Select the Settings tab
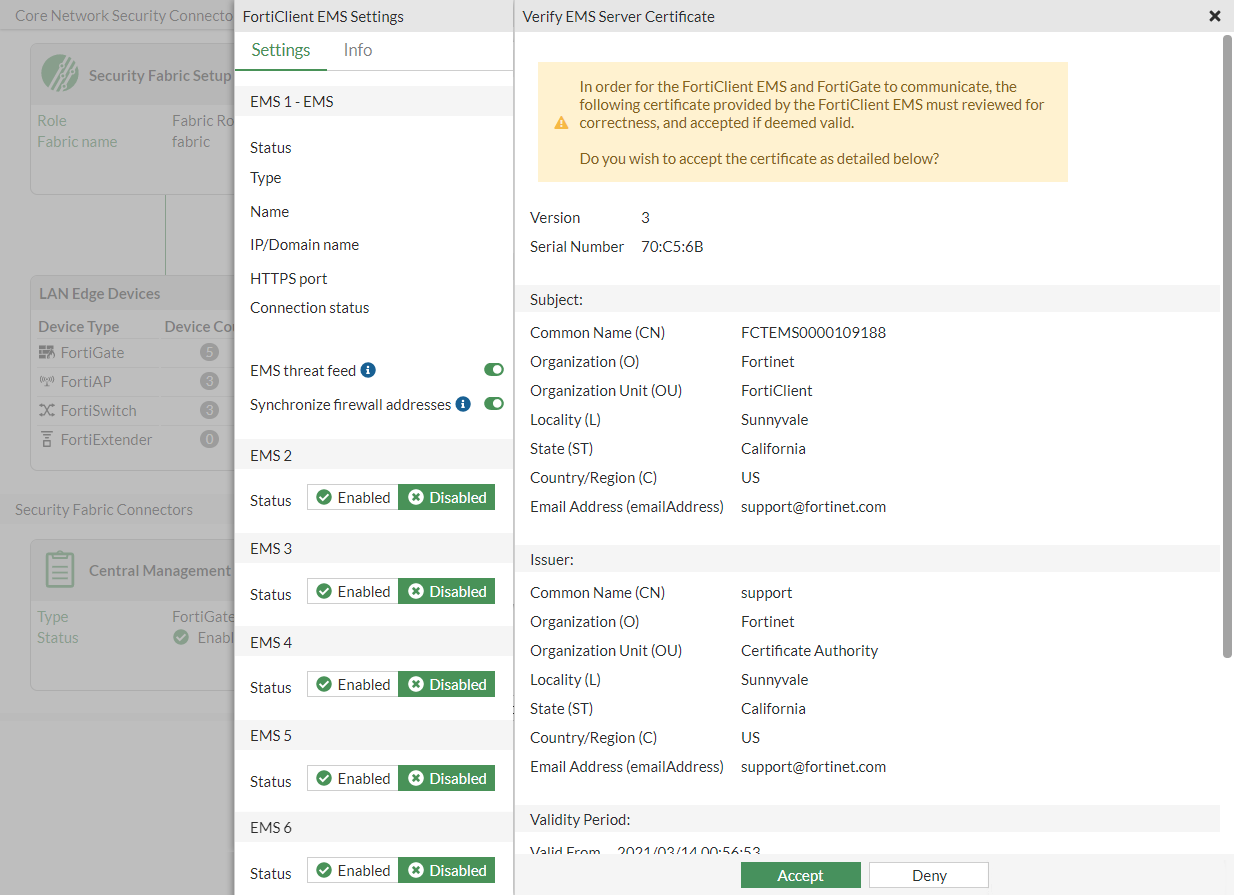1234x895 pixels. pos(281,50)
